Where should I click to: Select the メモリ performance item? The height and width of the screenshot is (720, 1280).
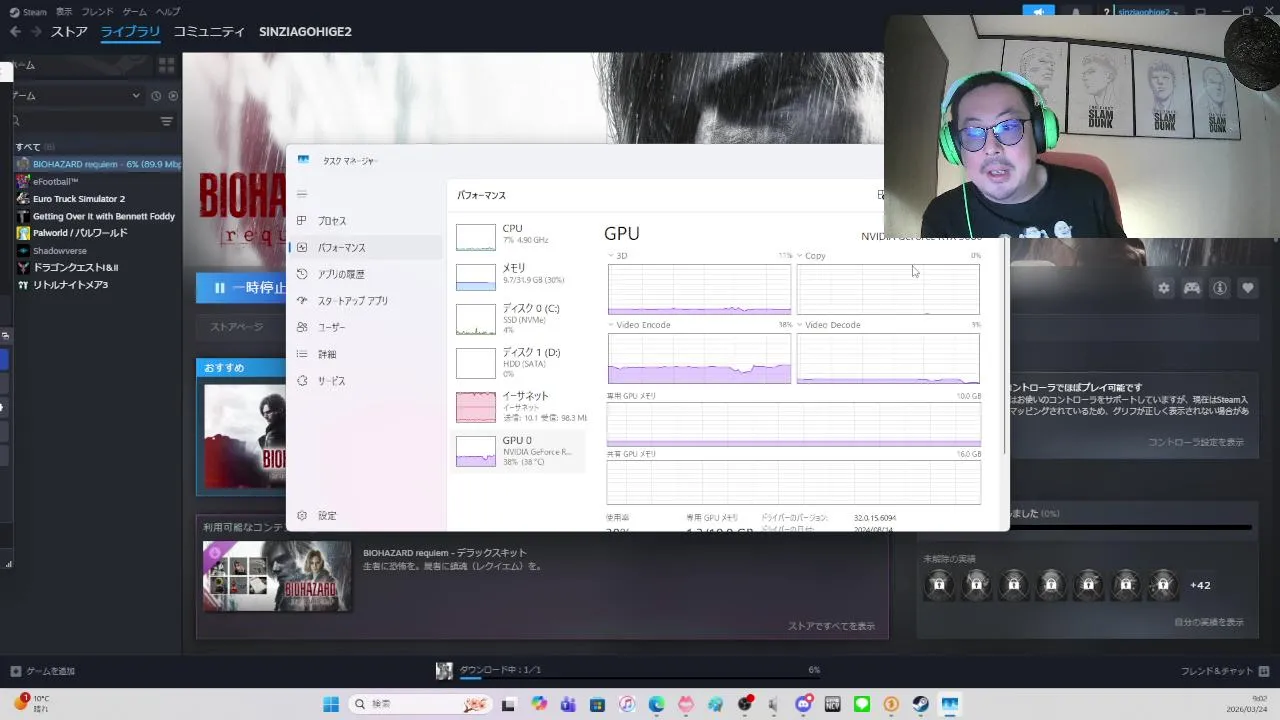point(520,275)
